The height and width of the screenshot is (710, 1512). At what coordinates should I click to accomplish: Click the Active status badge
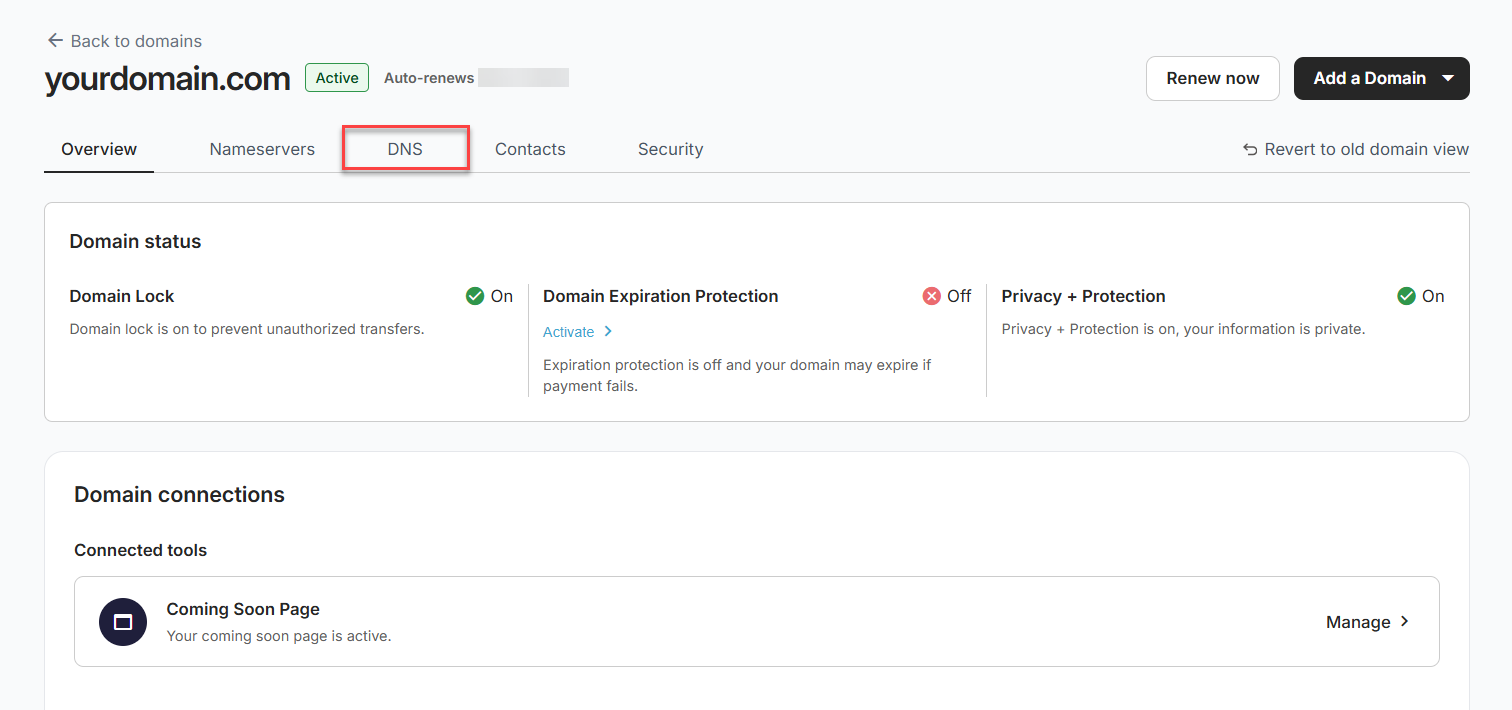coord(337,78)
